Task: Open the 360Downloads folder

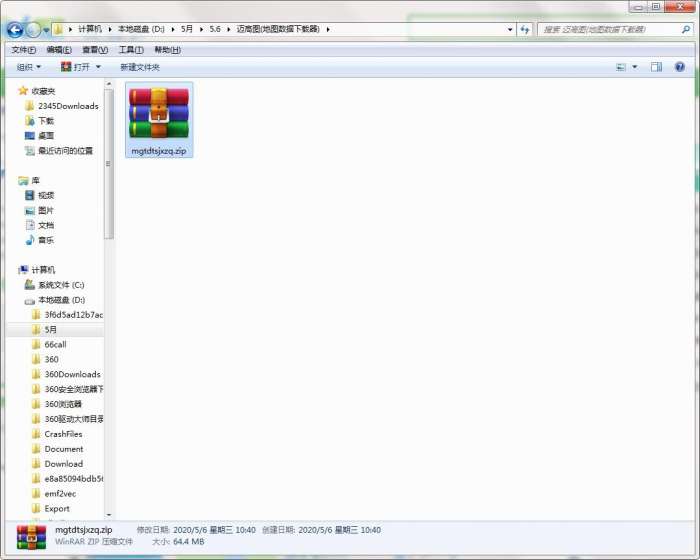Action: click(x=72, y=374)
